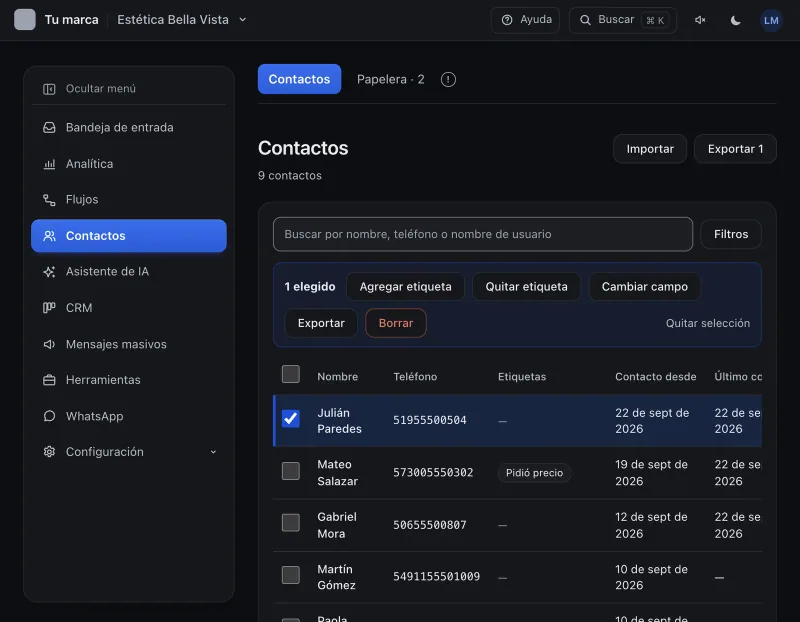Viewport: 800px width, 622px height.
Task: Click the CRM kanban icon
Action: (x=49, y=308)
